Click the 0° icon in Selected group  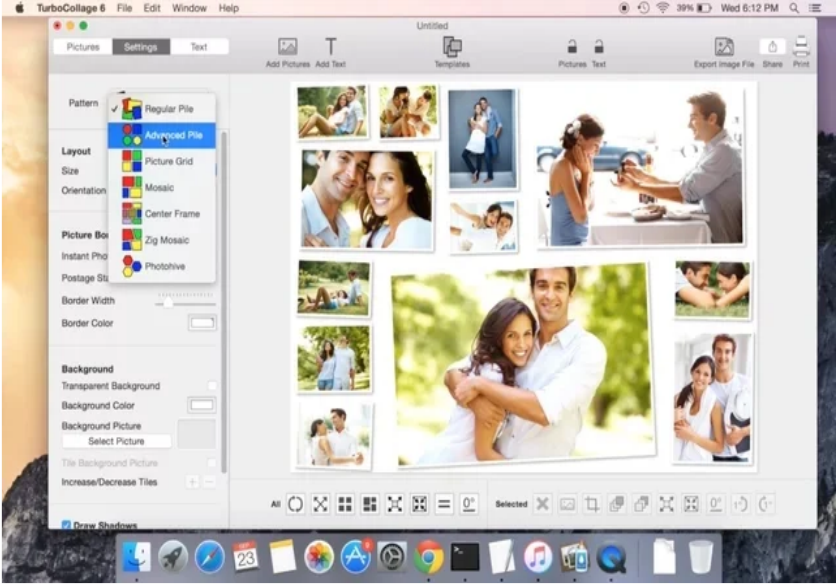(716, 504)
